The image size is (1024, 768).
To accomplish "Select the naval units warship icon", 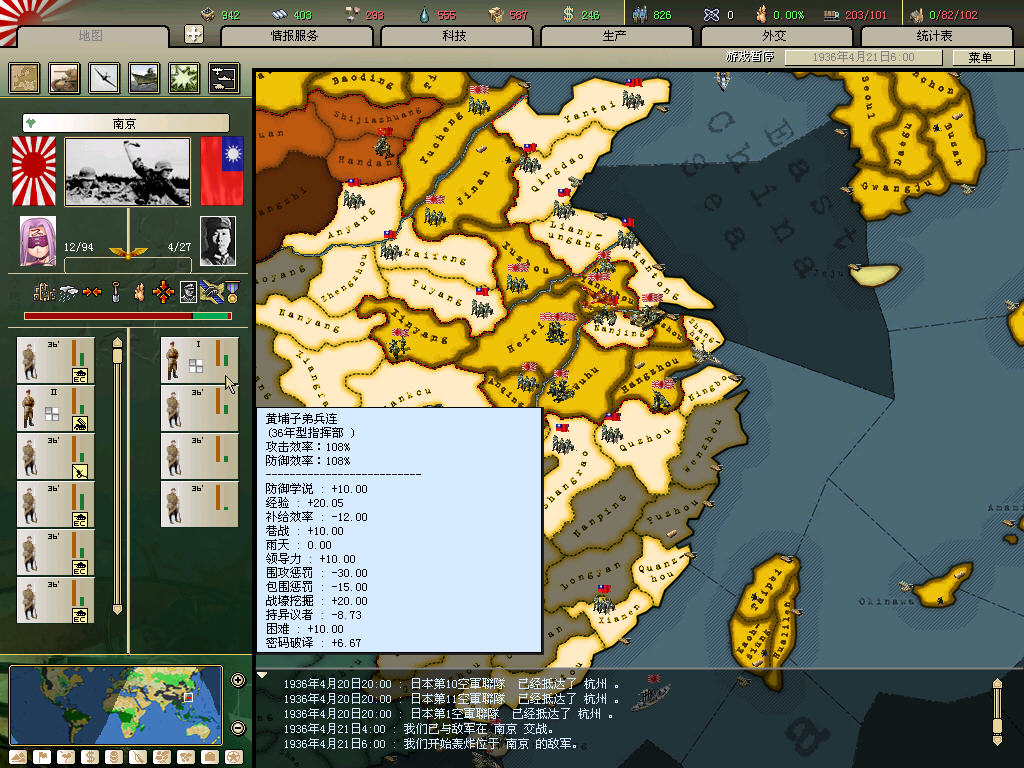I will tap(144, 78).
